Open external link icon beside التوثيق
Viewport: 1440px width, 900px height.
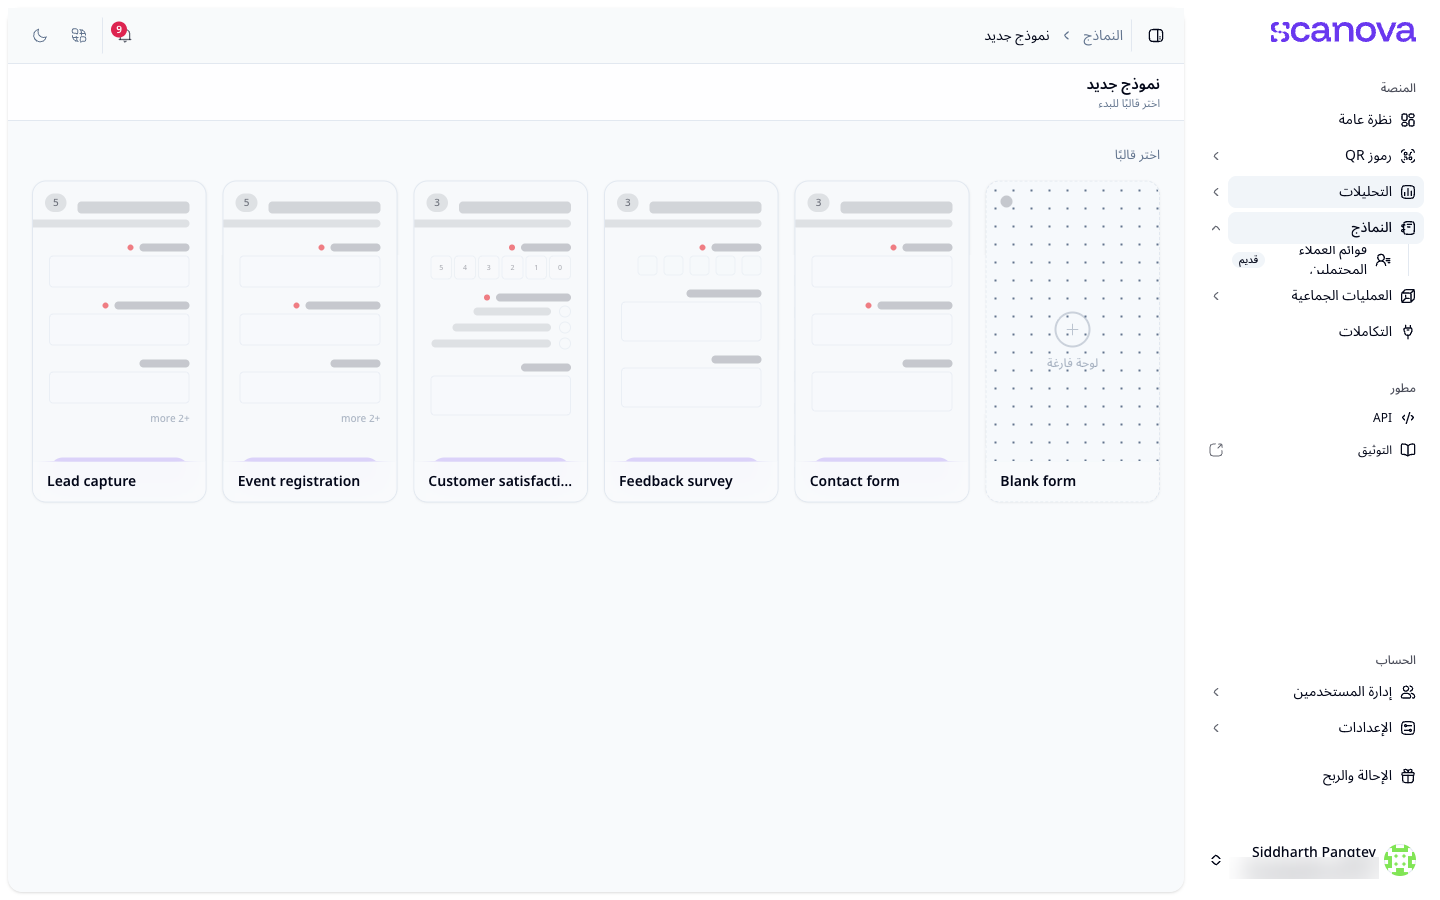(x=1216, y=450)
